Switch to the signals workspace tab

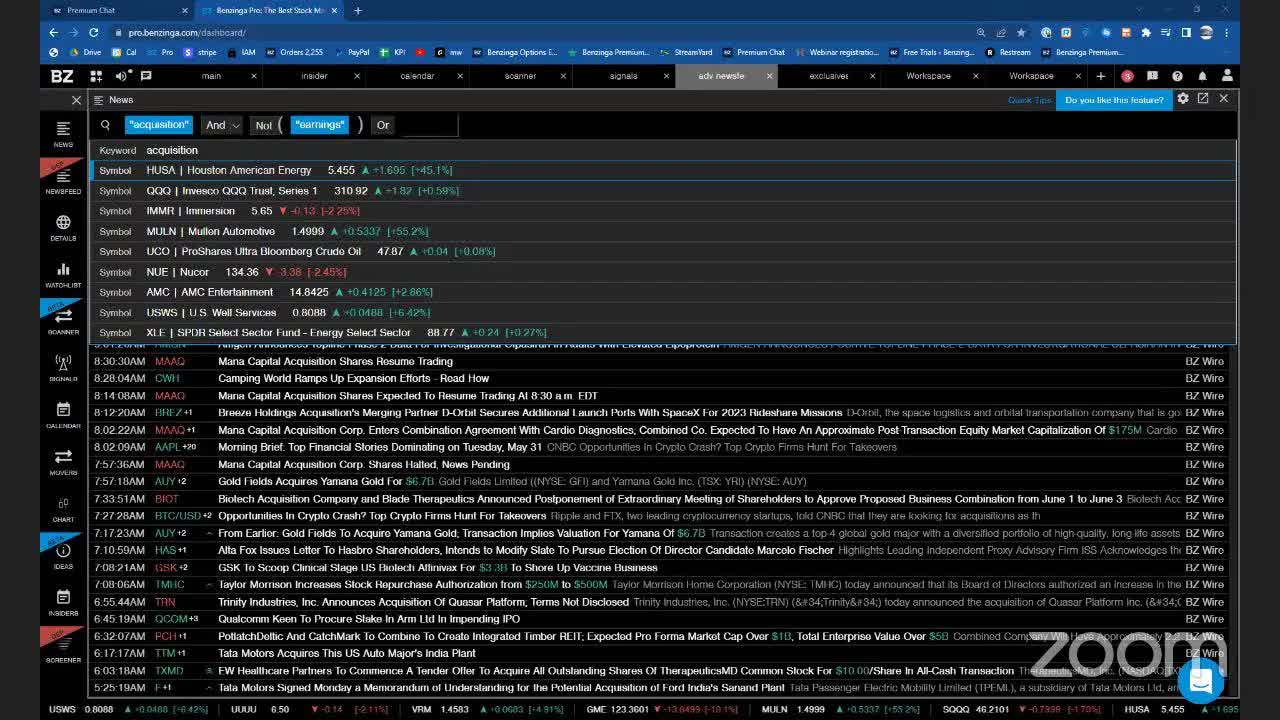click(x=623, y=76)
